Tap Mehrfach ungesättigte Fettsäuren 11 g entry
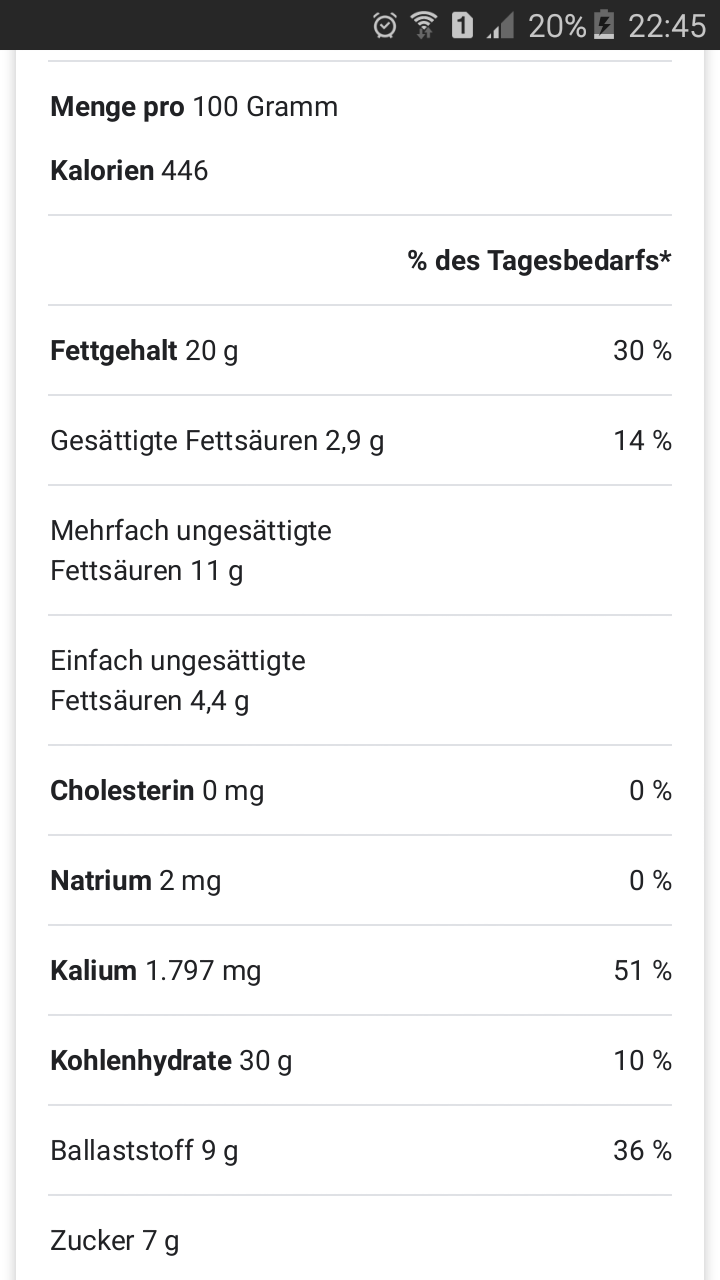 click(190, 550)
